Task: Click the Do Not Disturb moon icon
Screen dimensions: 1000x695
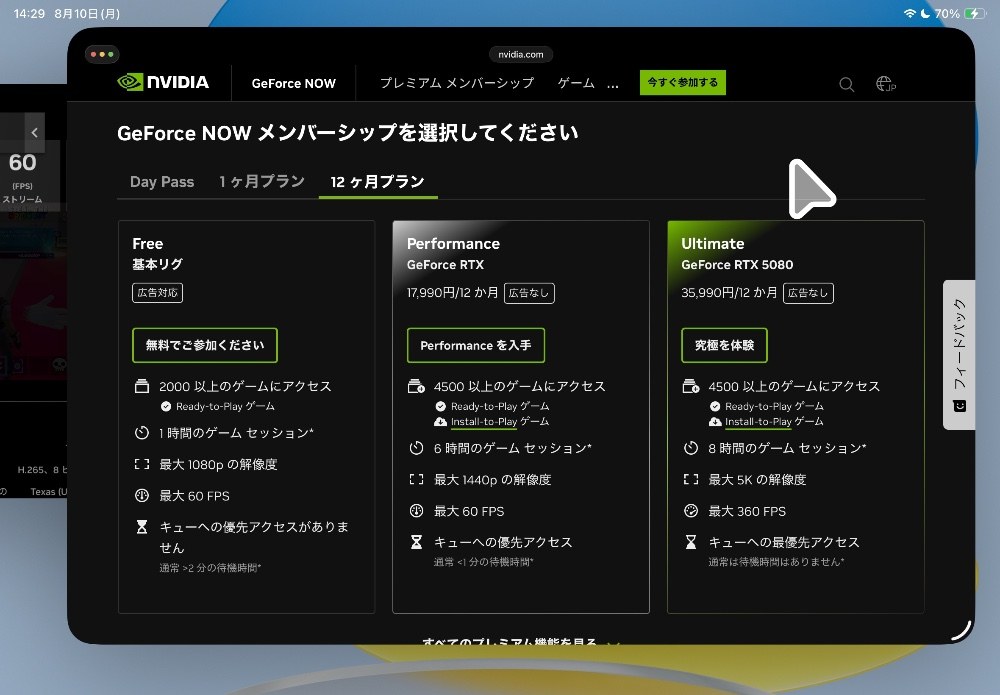Action: pos(925,13)
